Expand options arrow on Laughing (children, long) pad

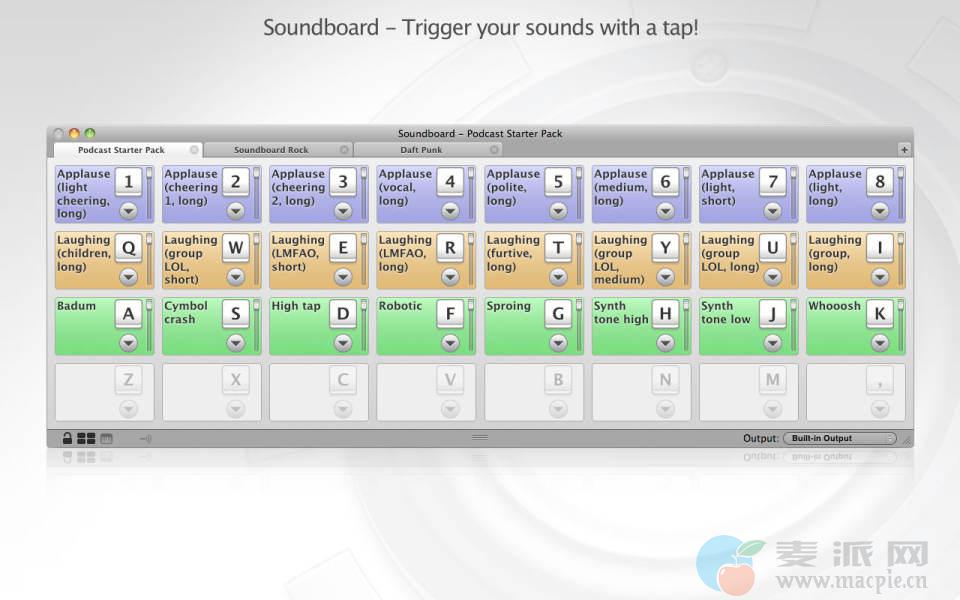128,277
